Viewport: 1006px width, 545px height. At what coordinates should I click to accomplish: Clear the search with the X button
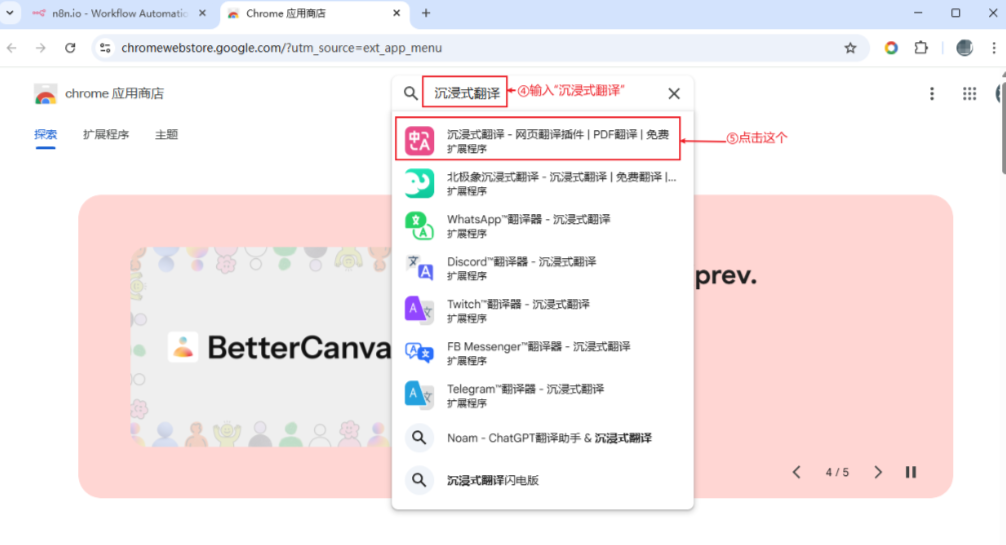(674, 94)
